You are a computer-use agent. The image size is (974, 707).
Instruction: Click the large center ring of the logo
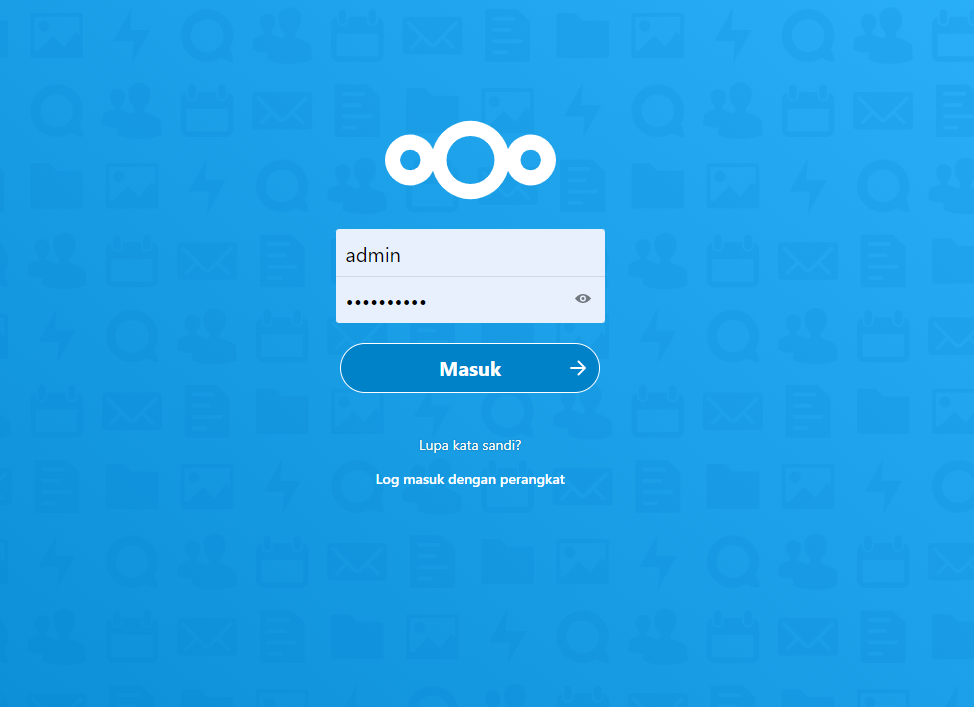point(470,160)
